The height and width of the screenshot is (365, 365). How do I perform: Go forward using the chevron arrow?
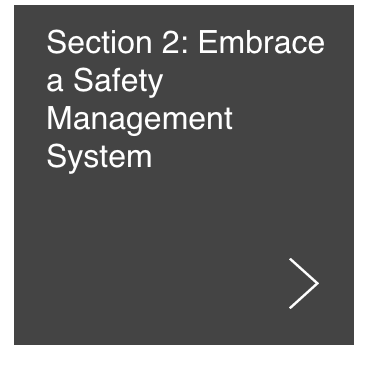[304, 283]
